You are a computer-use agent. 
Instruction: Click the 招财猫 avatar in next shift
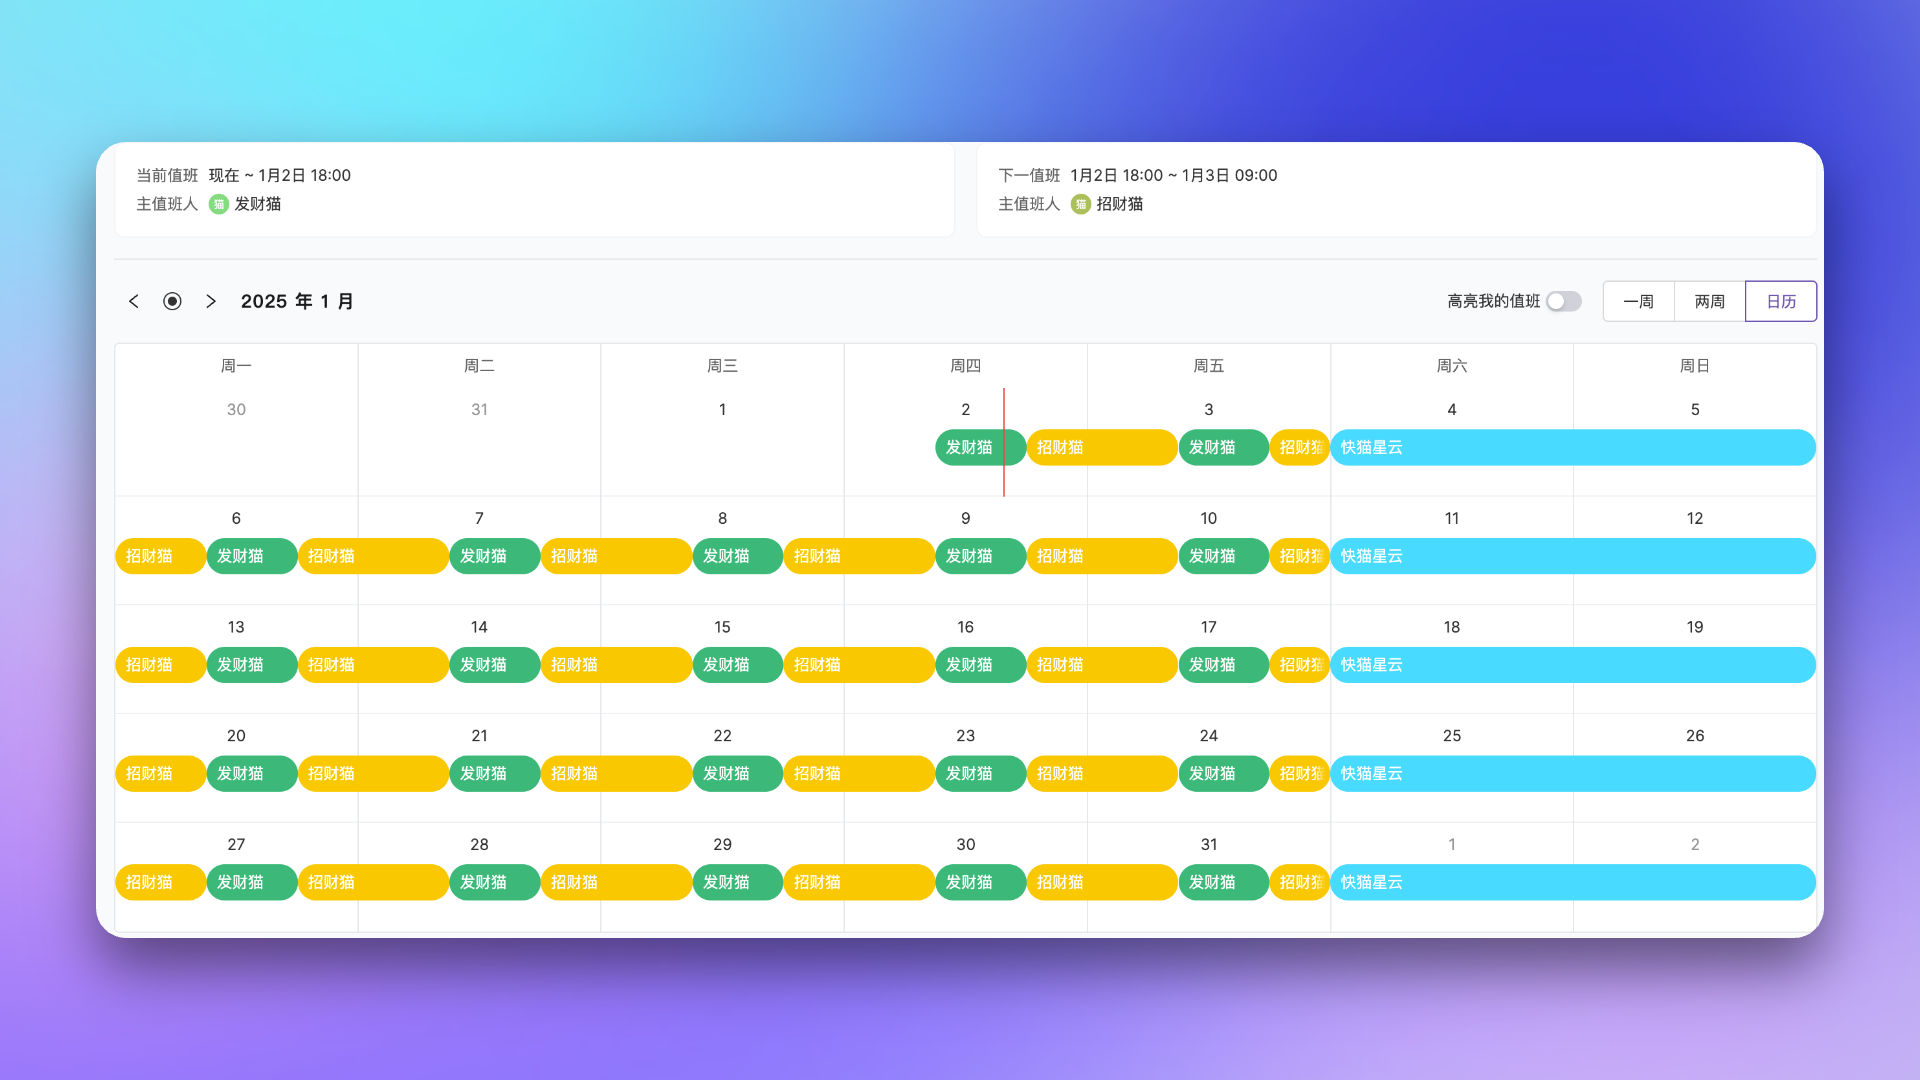1081,204
